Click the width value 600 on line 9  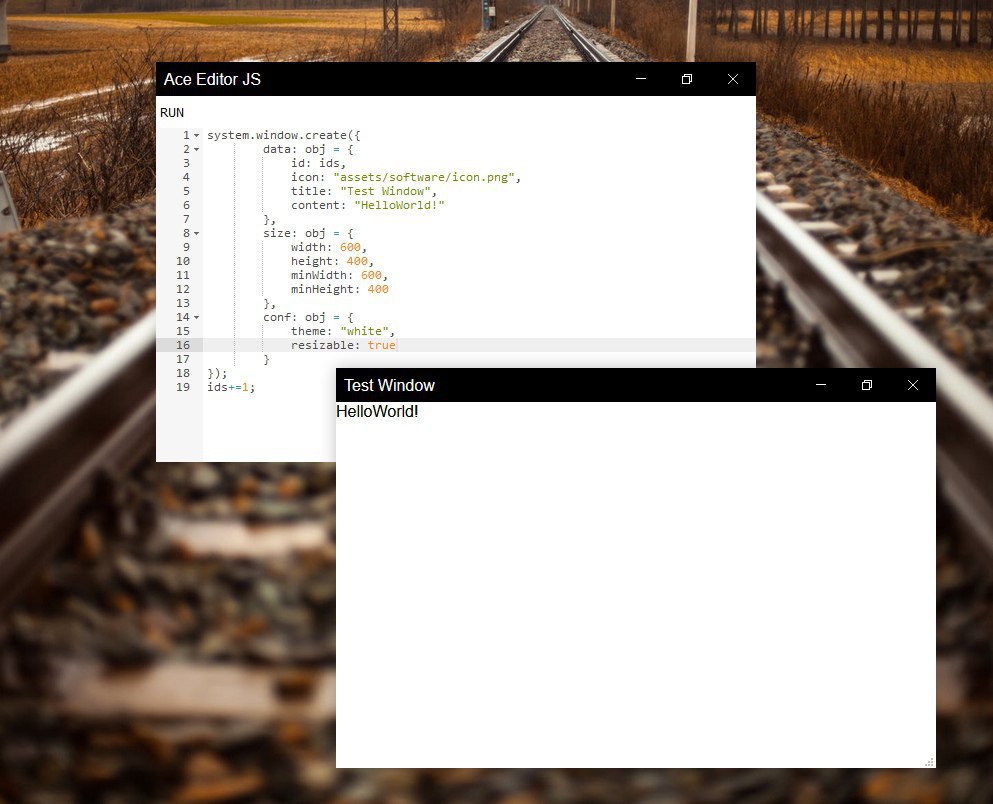click(350, 248)
